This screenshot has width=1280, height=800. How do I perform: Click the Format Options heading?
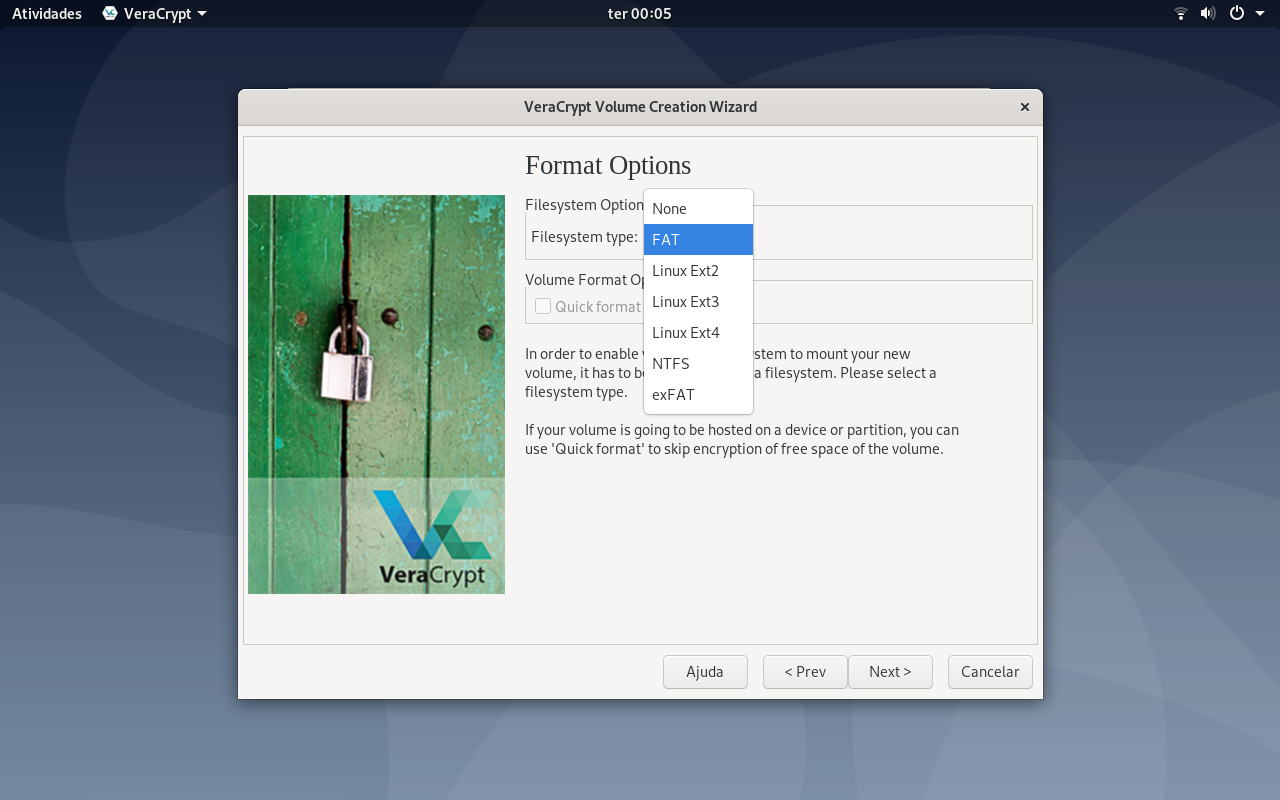[x=608, y=165]
